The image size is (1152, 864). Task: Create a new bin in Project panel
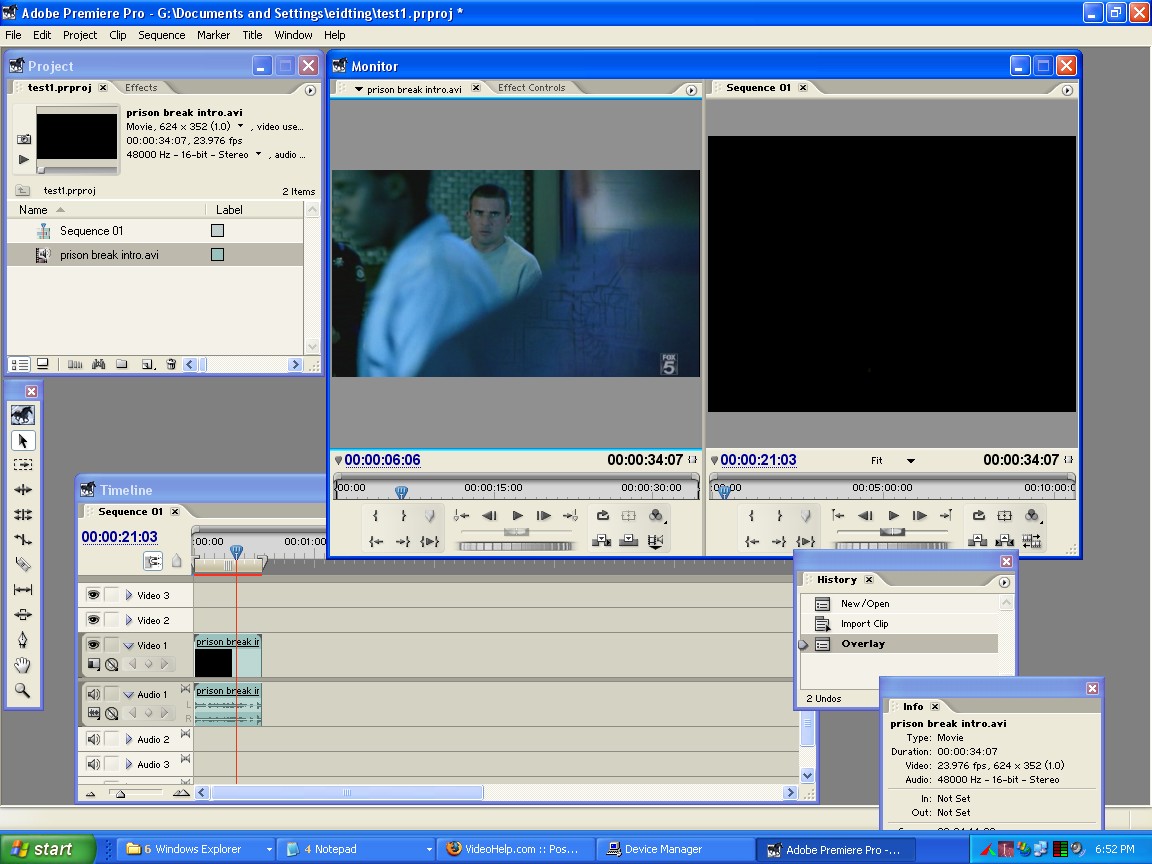[122, 364]
